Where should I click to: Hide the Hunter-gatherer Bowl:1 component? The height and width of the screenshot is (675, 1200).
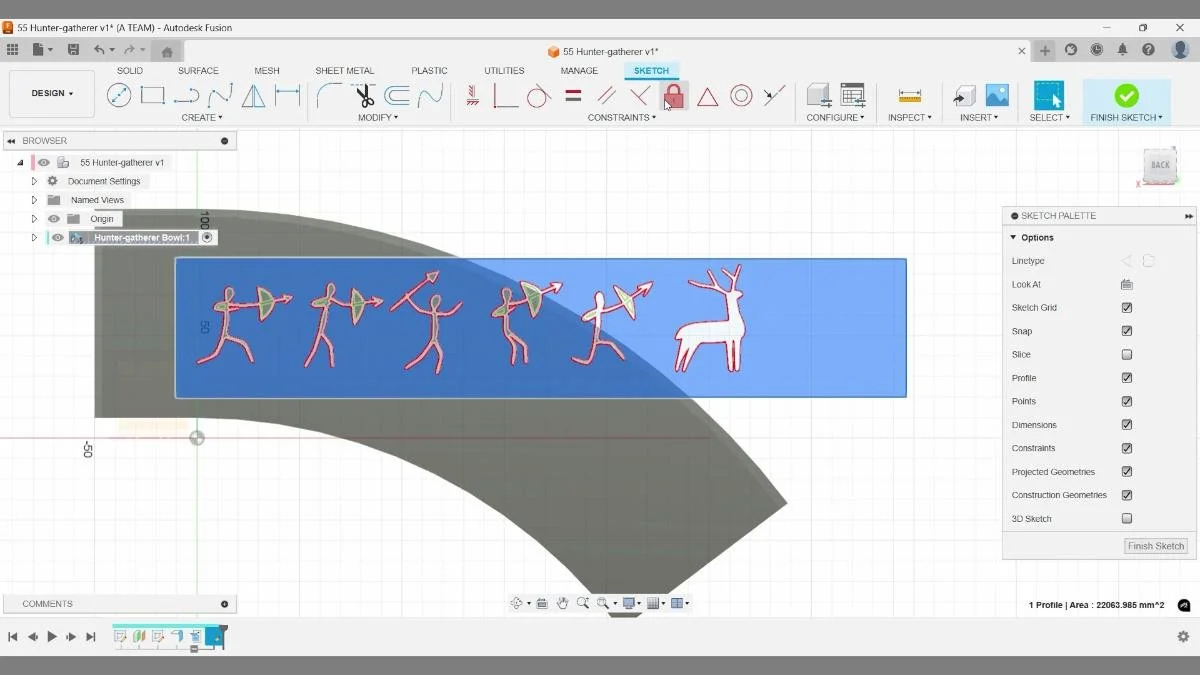click(57, 237)
